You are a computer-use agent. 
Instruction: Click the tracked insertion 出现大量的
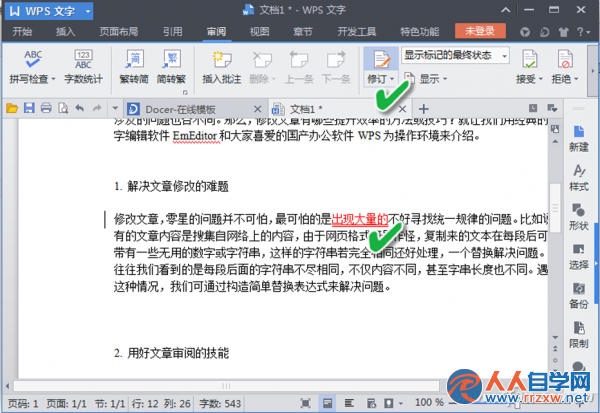point(360,219)
